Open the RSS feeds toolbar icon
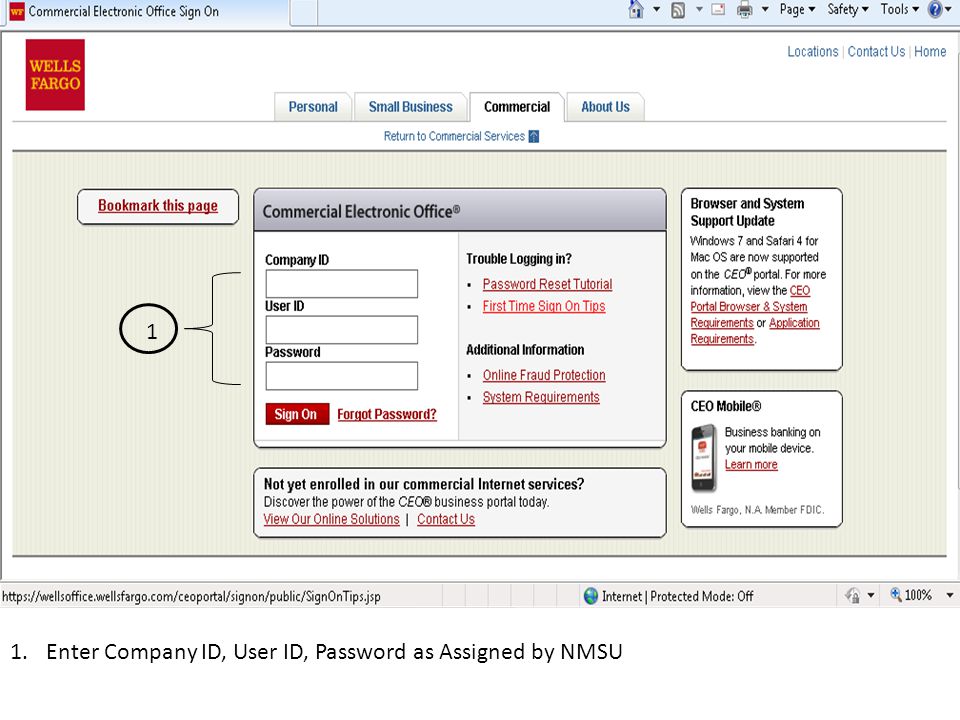This screenshot has height=720, width=960. tap(678, 10)
